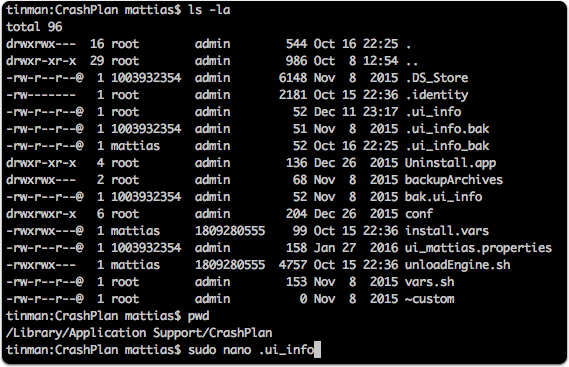The width and height of the screenshot is (569, 367).
Task: Click the 4757 file size of unloadEngine.sh
Action: coord(293,265)
